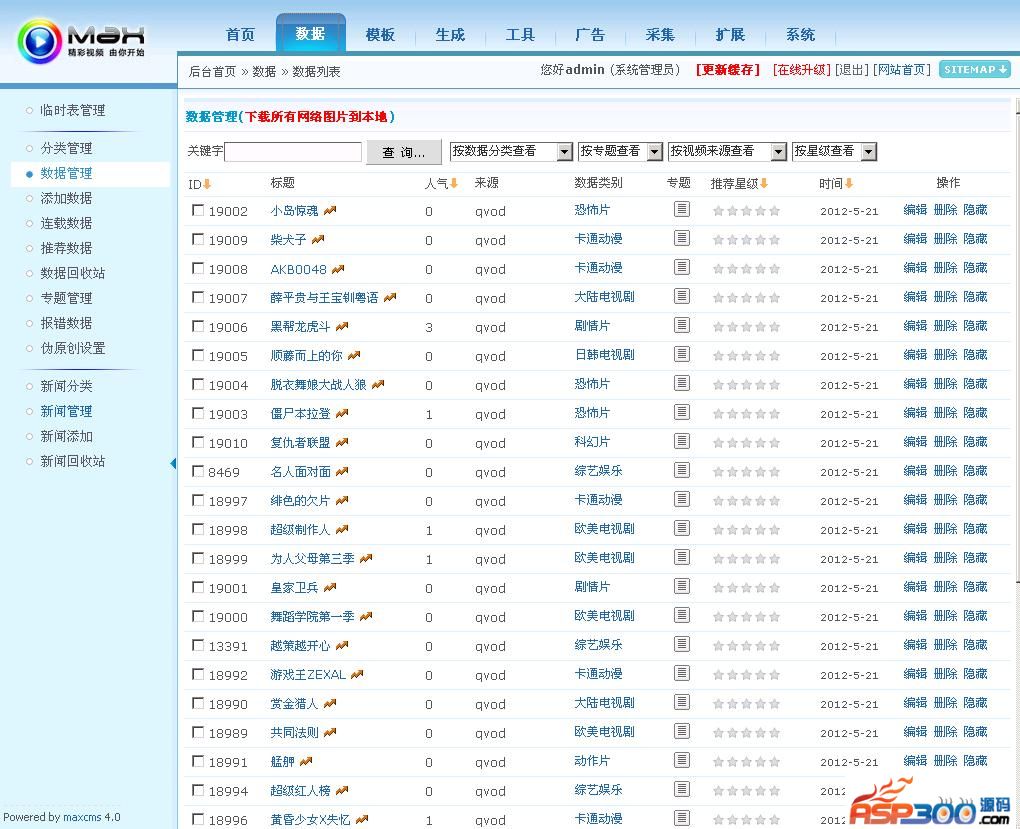Tick the checkbox for ID 19007
Image resolution: width=1020 pixels, height=829 pixels.
[x=198, y=297]
